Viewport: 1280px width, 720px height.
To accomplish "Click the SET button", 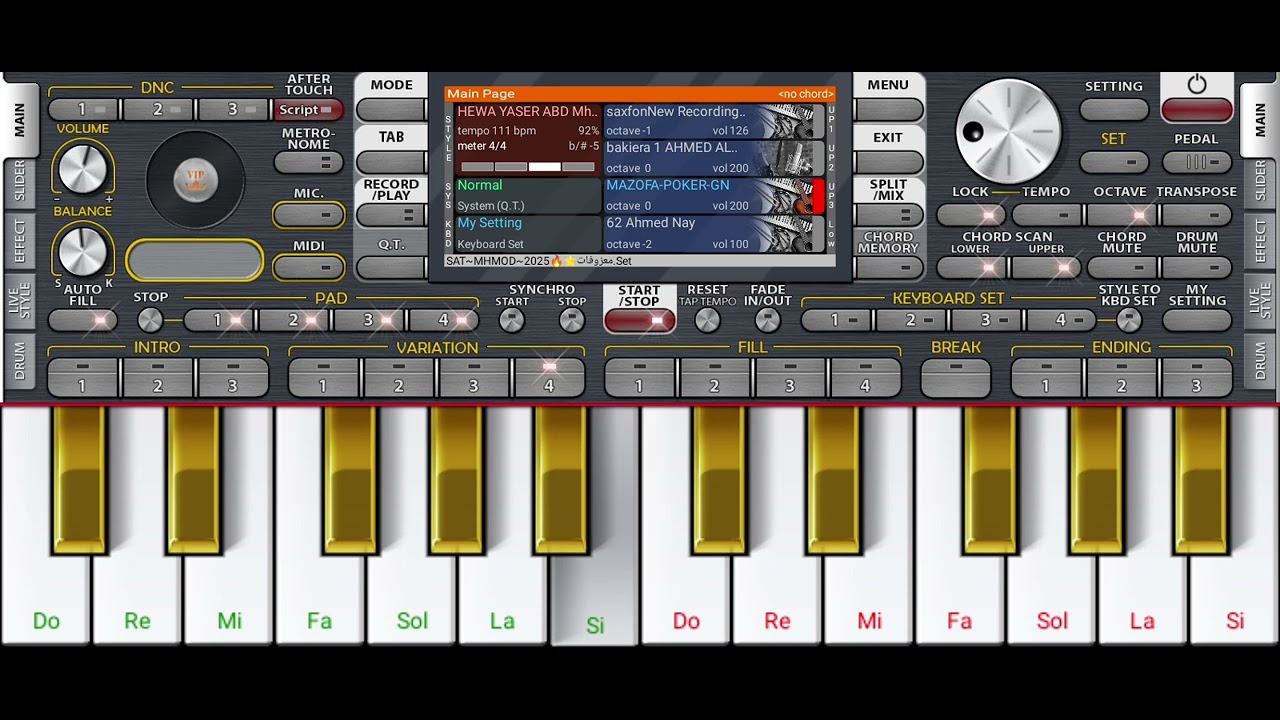I will click(x=1114, y=162).
